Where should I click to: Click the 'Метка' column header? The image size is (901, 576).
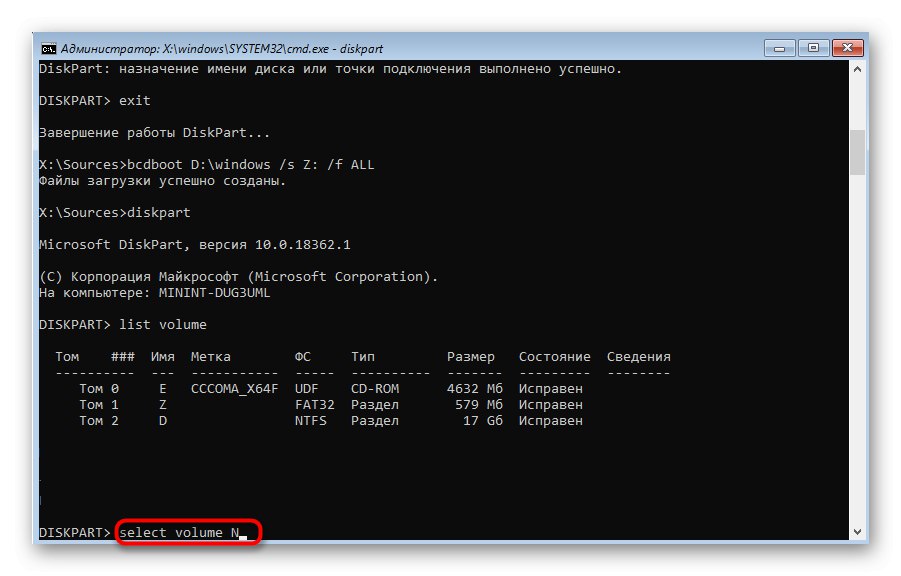tap(210, 356)
